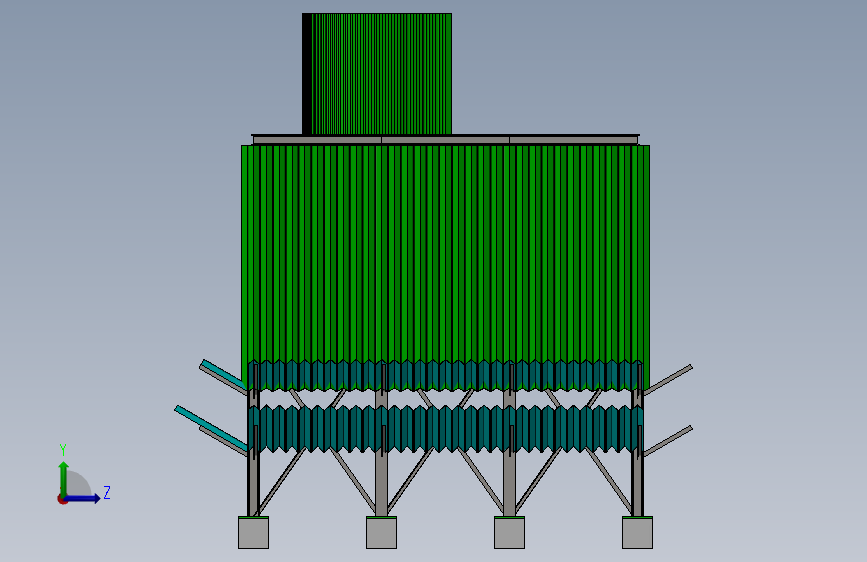Click the red origin ball of the triad

tap(62, 499)
